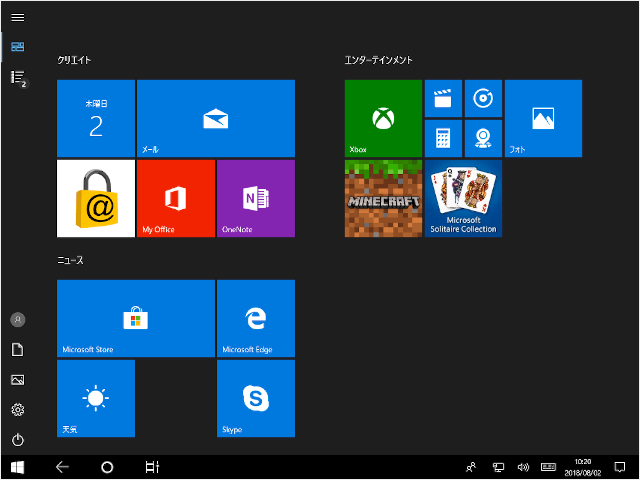This screenshot has width=640, height=480.
Task: Switch to the all apps list icon
Action: click(18, 77)
